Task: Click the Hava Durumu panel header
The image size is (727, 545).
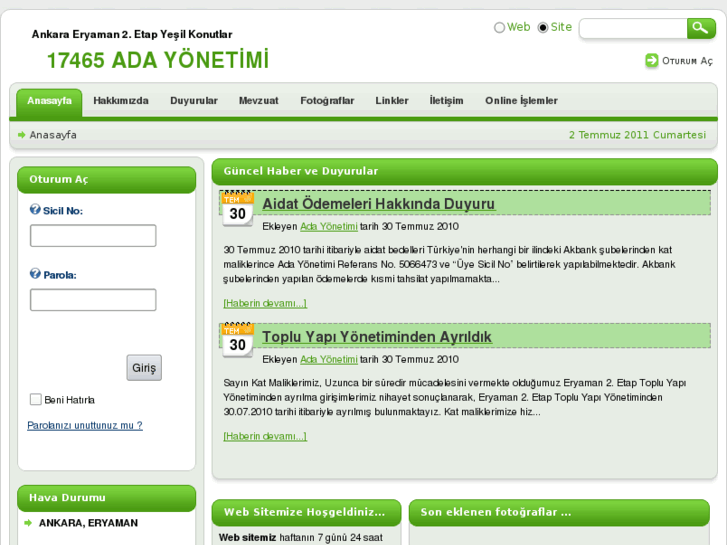Action: 107,498
